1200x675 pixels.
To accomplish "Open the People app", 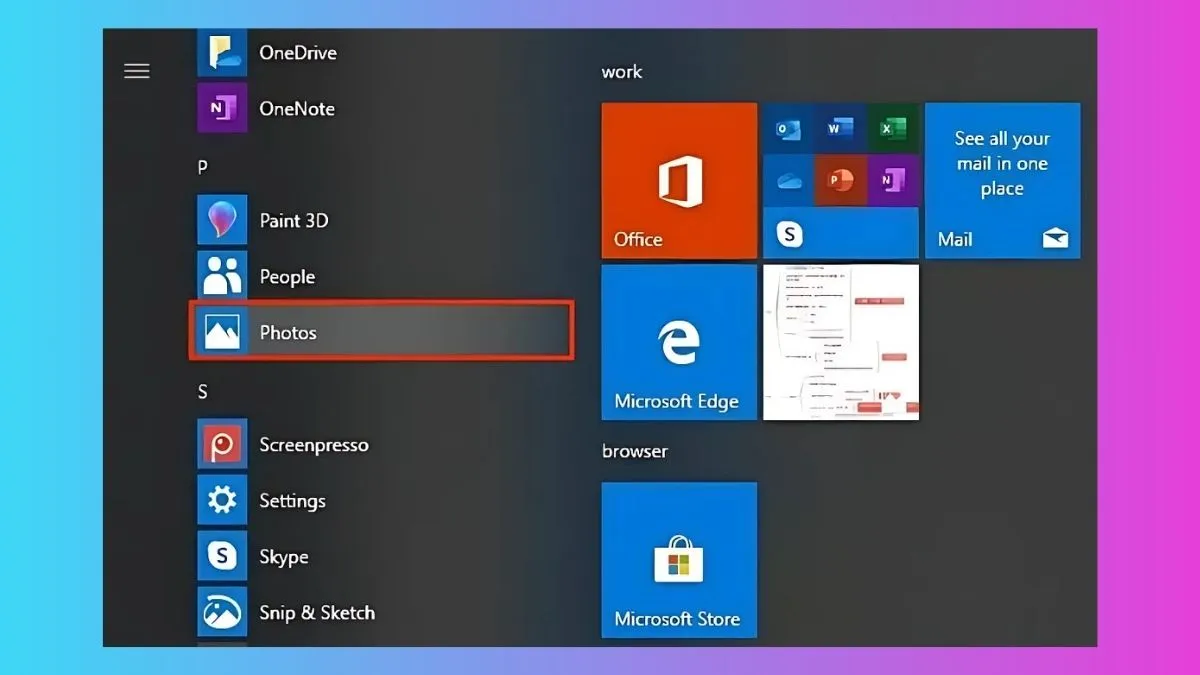I will point(288,276).
